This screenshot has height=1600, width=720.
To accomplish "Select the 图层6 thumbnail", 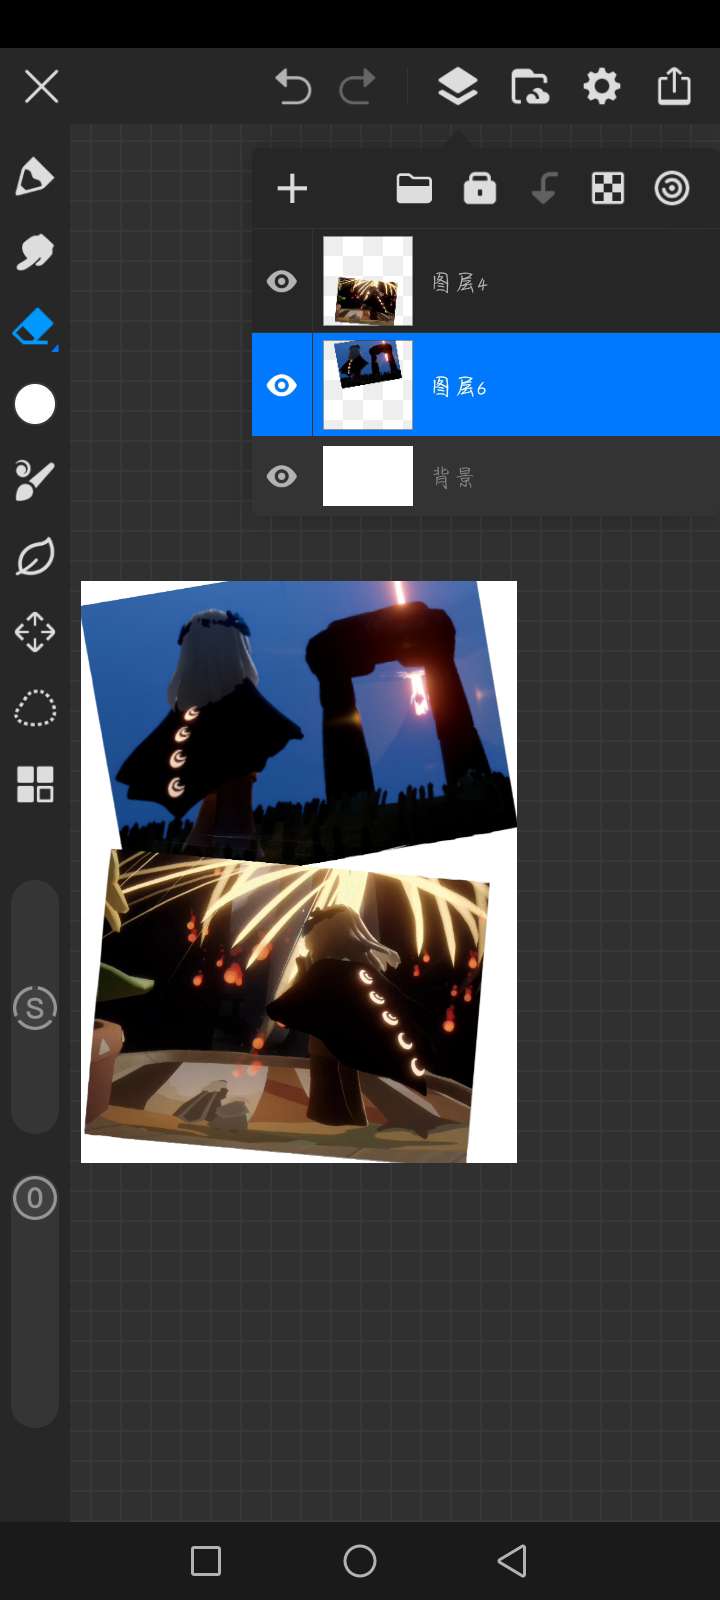I will click(368, 385).
